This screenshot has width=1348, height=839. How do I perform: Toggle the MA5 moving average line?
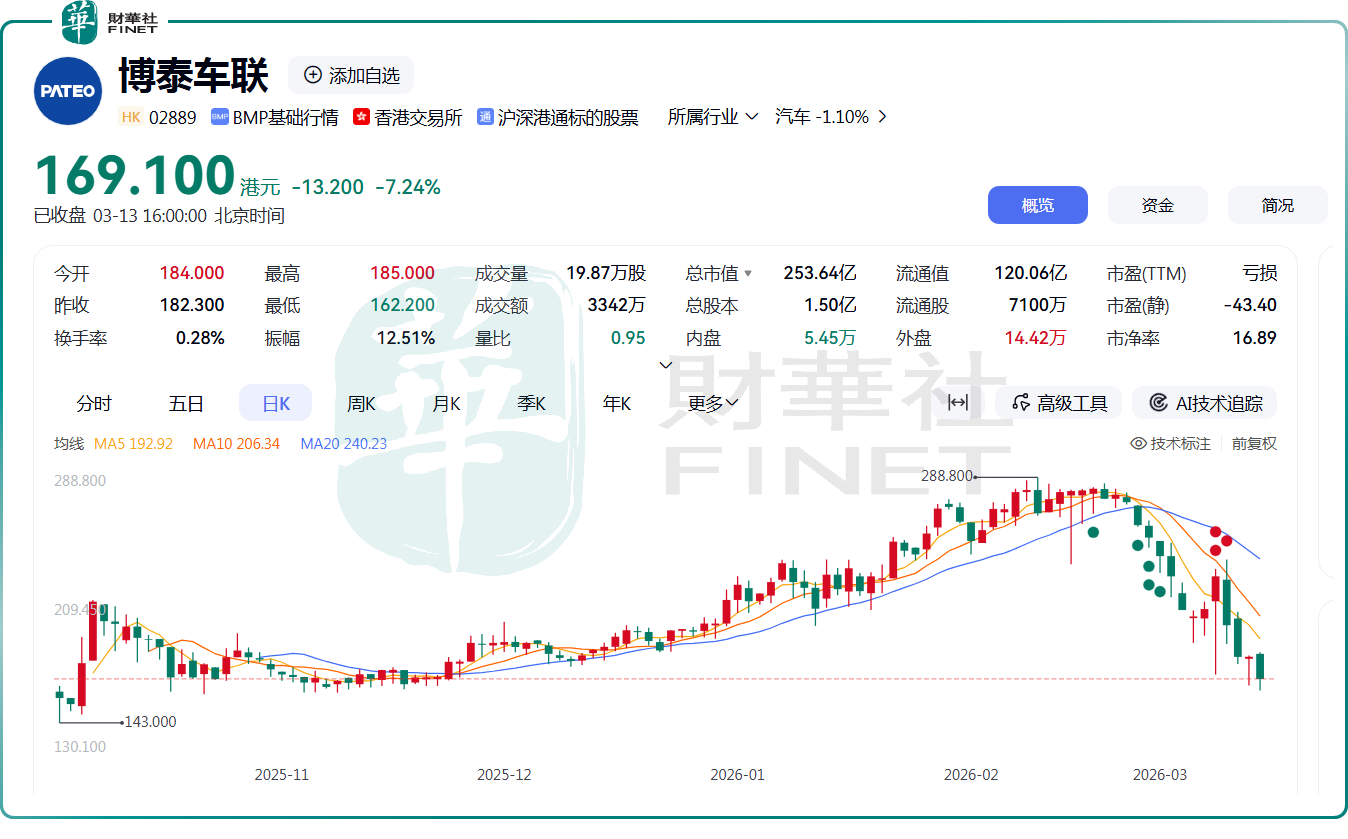pyautogui.click(x=133, y=443)
